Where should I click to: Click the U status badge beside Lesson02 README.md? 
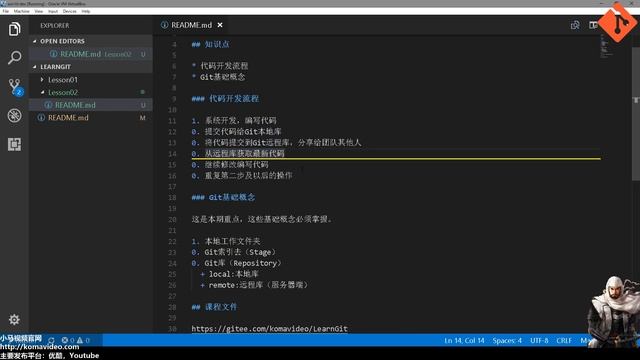pos(143,105)
